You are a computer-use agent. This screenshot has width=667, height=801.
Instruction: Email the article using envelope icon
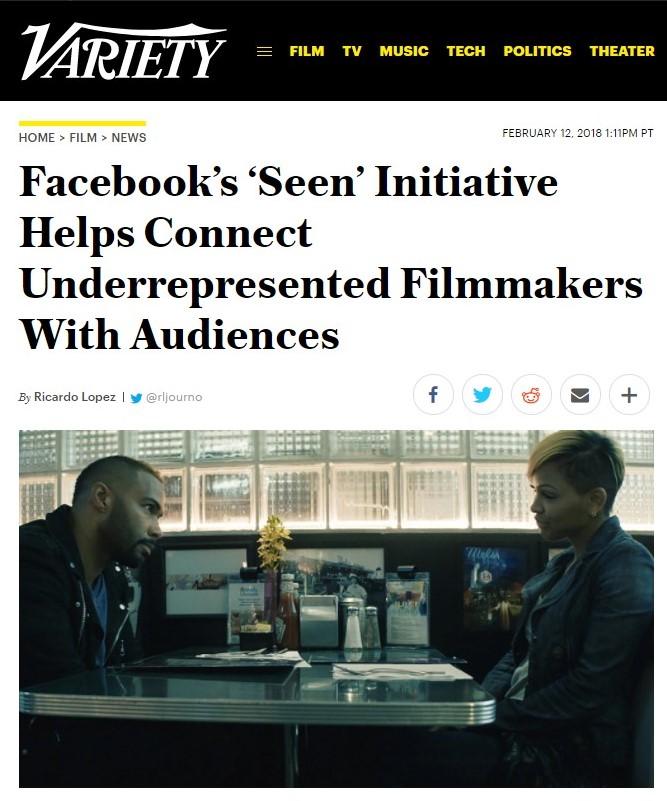pos(580,394)
